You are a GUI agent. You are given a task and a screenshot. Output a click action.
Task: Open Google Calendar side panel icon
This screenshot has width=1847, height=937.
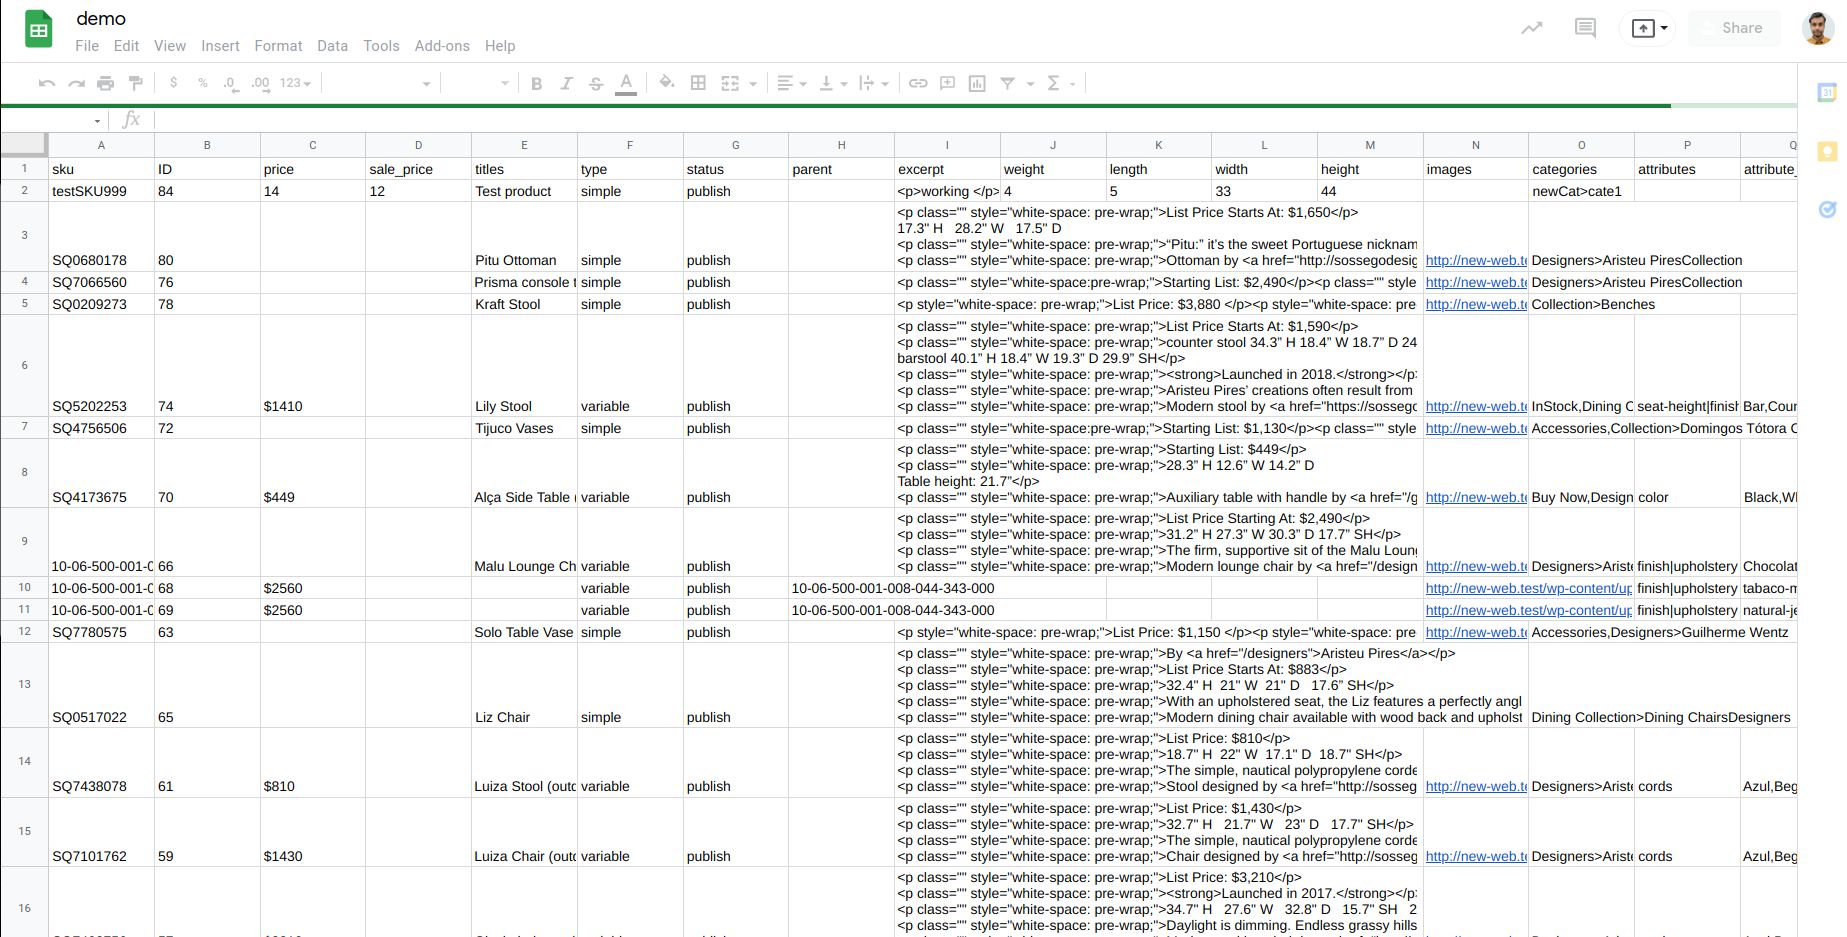coord(1827,93)
